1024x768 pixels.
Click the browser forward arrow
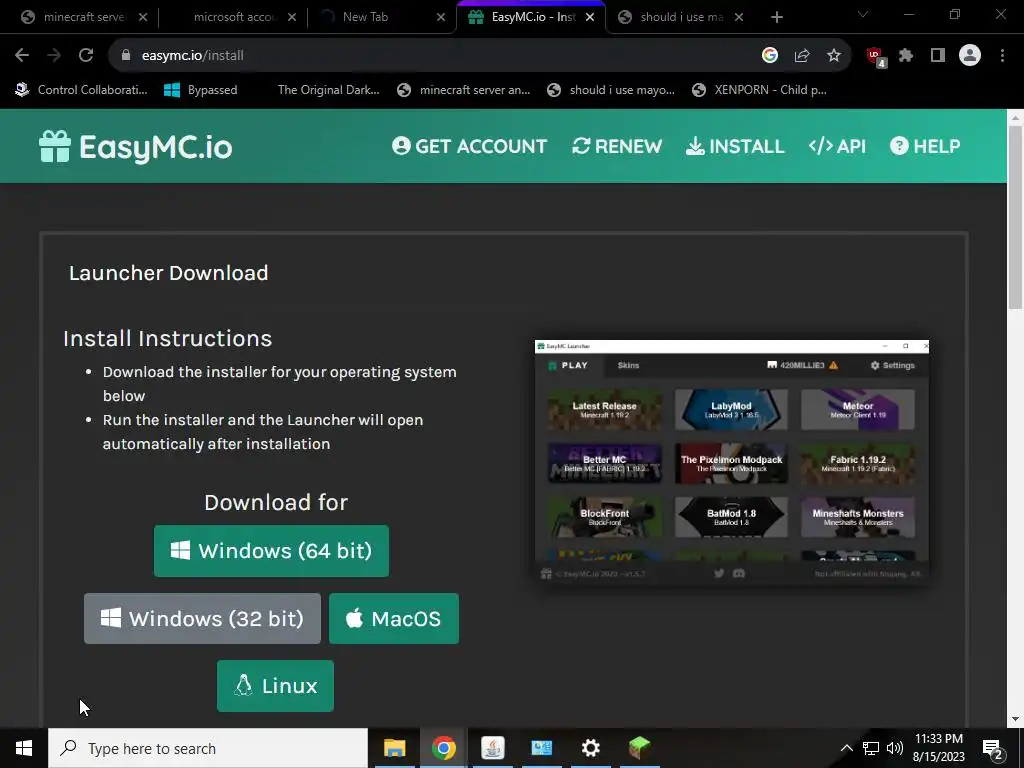click(x=54, y=56)
